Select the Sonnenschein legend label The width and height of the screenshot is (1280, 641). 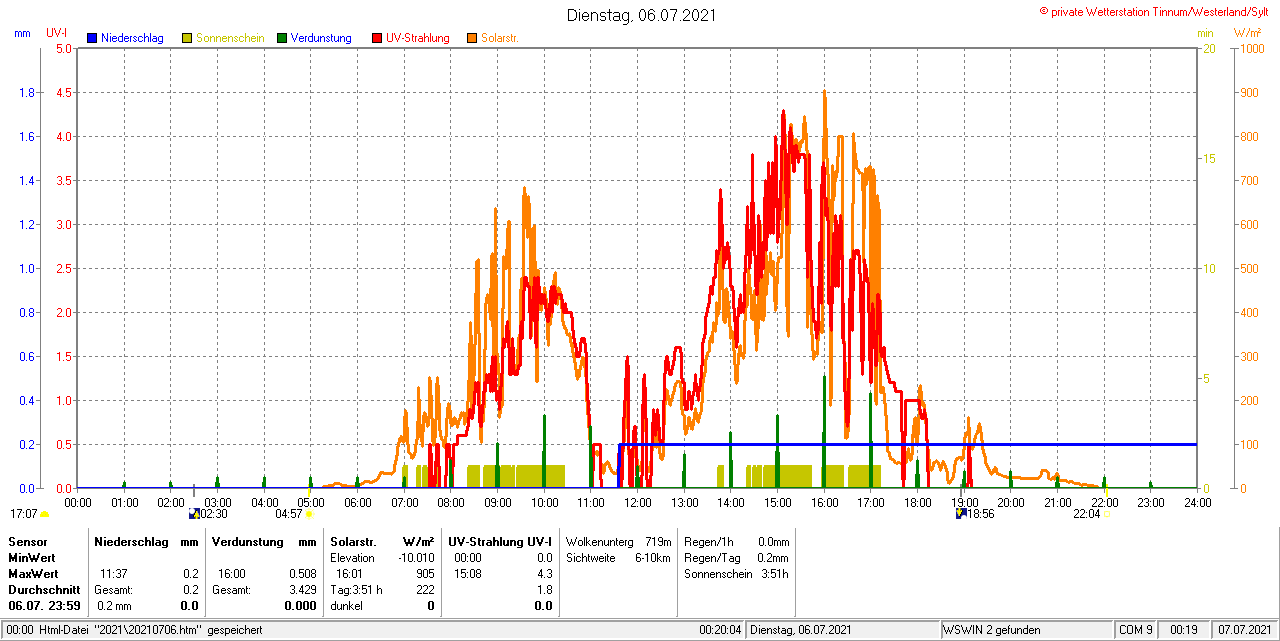click(230, 38)
